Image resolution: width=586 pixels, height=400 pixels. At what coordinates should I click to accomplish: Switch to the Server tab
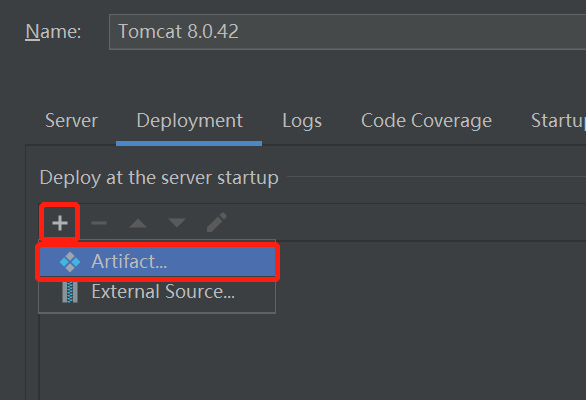tap(71, 121)
